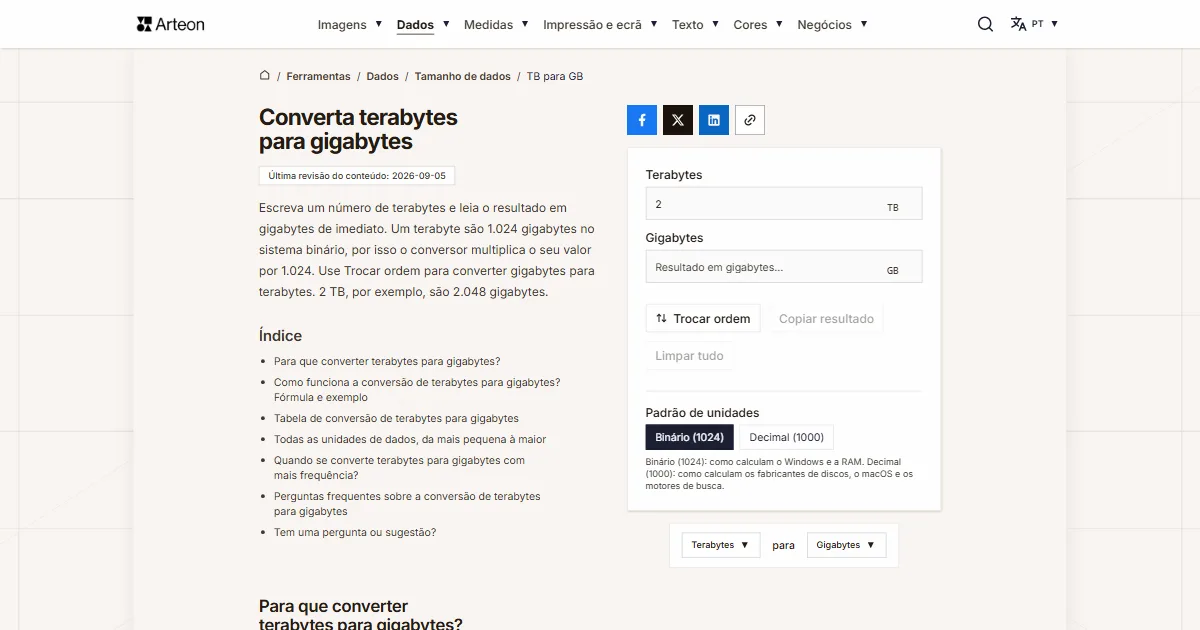Go to 'Perguntas frequentes' index entry
This screenshot has width=1200, height=630.
pos(407,504)
